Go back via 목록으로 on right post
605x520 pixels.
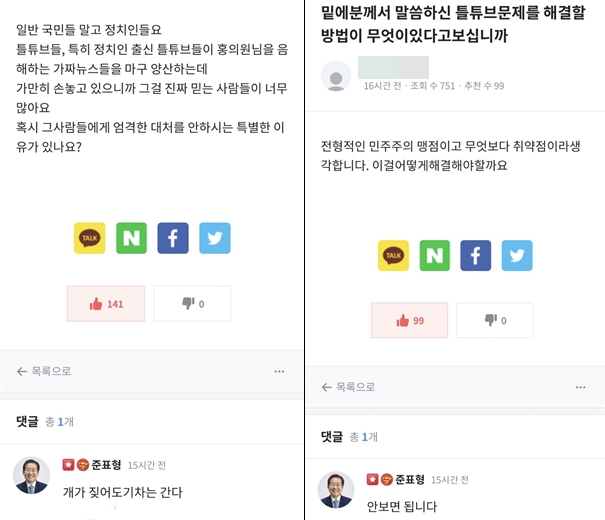coord(348,387)
